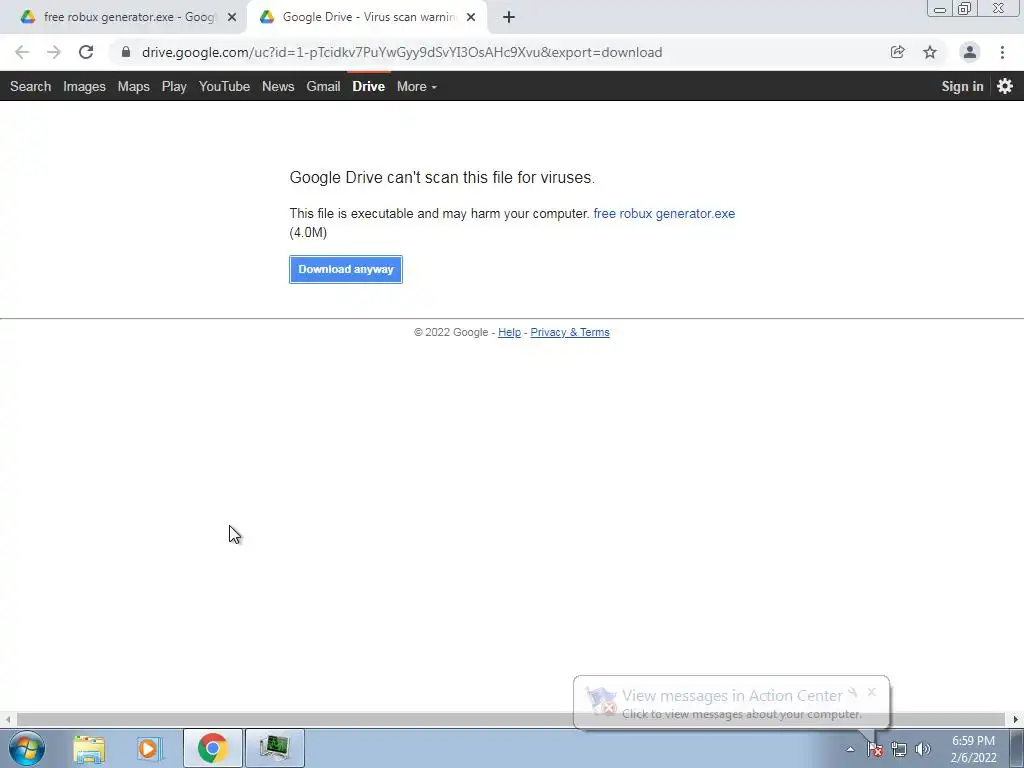Open Images in the Google bar
This screenshot has height=768, width=1024.
84,86
